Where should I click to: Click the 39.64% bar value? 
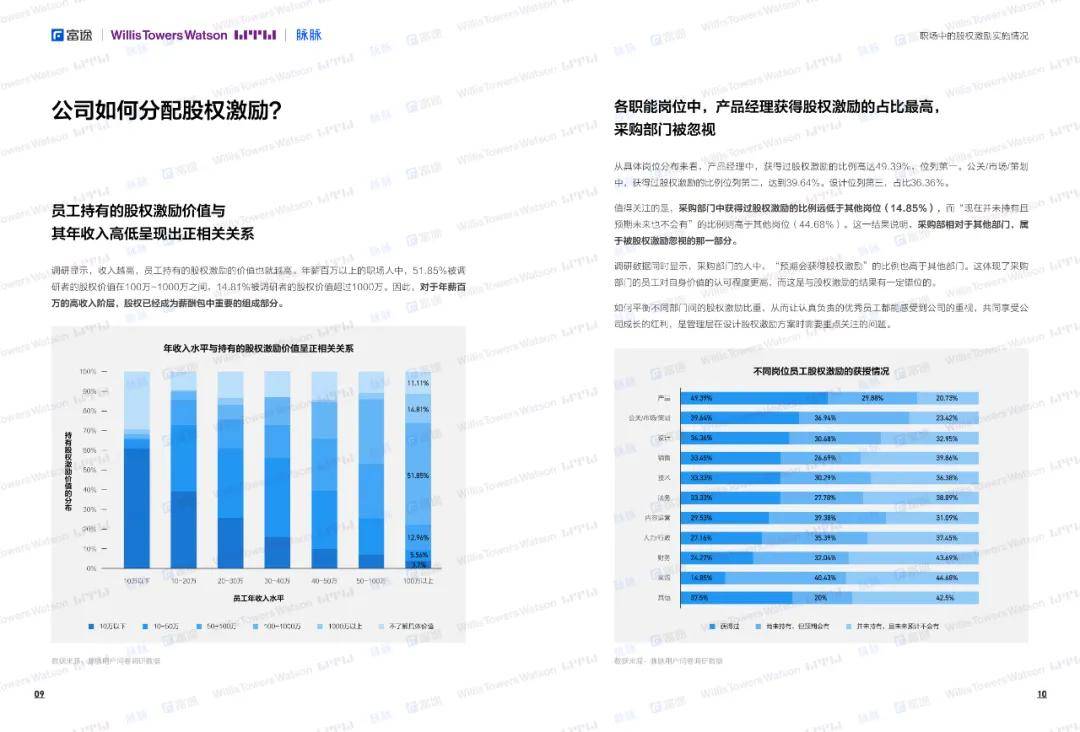tap(701, 418)
